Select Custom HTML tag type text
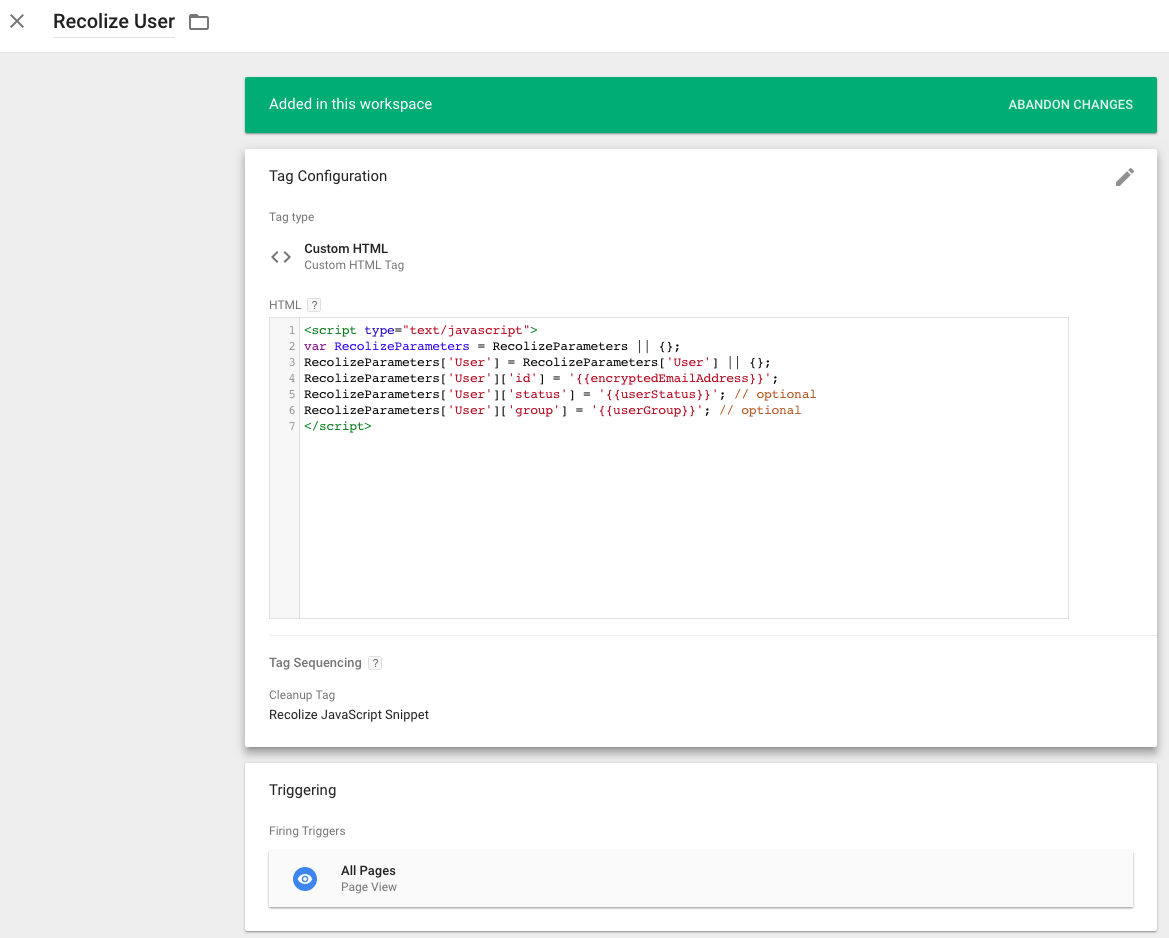Viewport: 1169px width, 938px height. tap(346, 248)
